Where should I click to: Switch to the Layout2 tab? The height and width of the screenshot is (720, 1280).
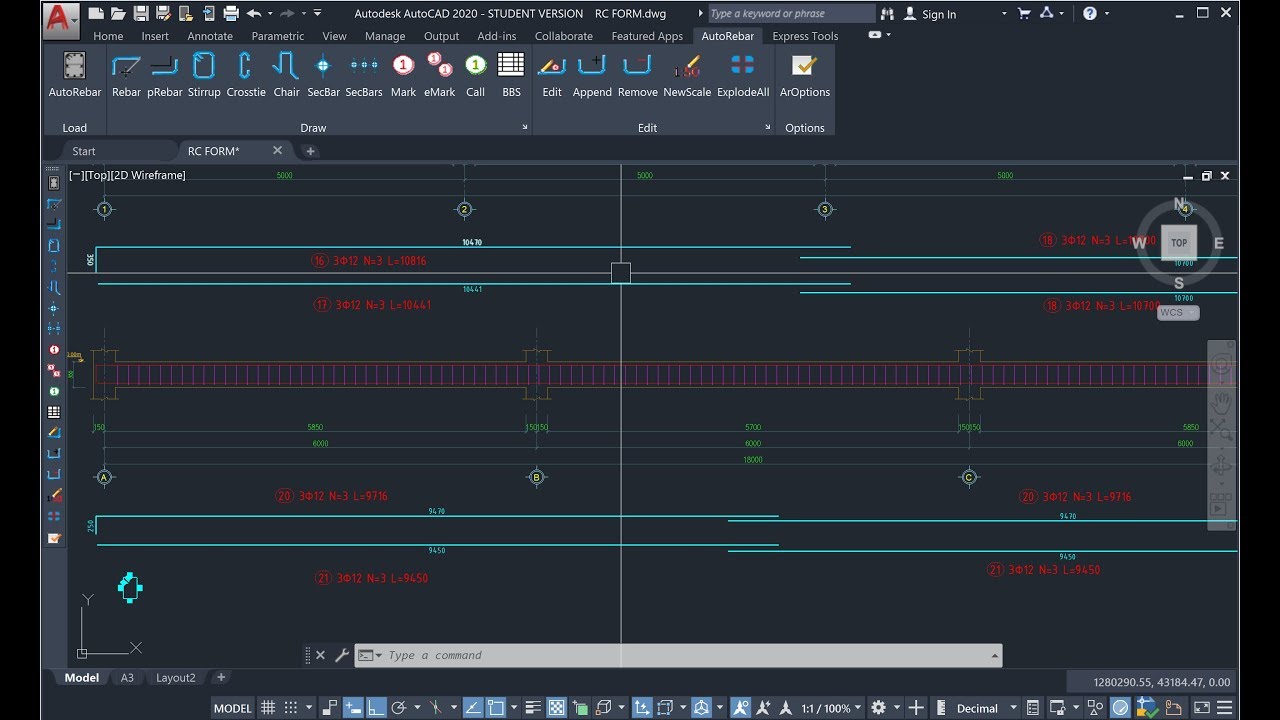click(x=176, y=678)
